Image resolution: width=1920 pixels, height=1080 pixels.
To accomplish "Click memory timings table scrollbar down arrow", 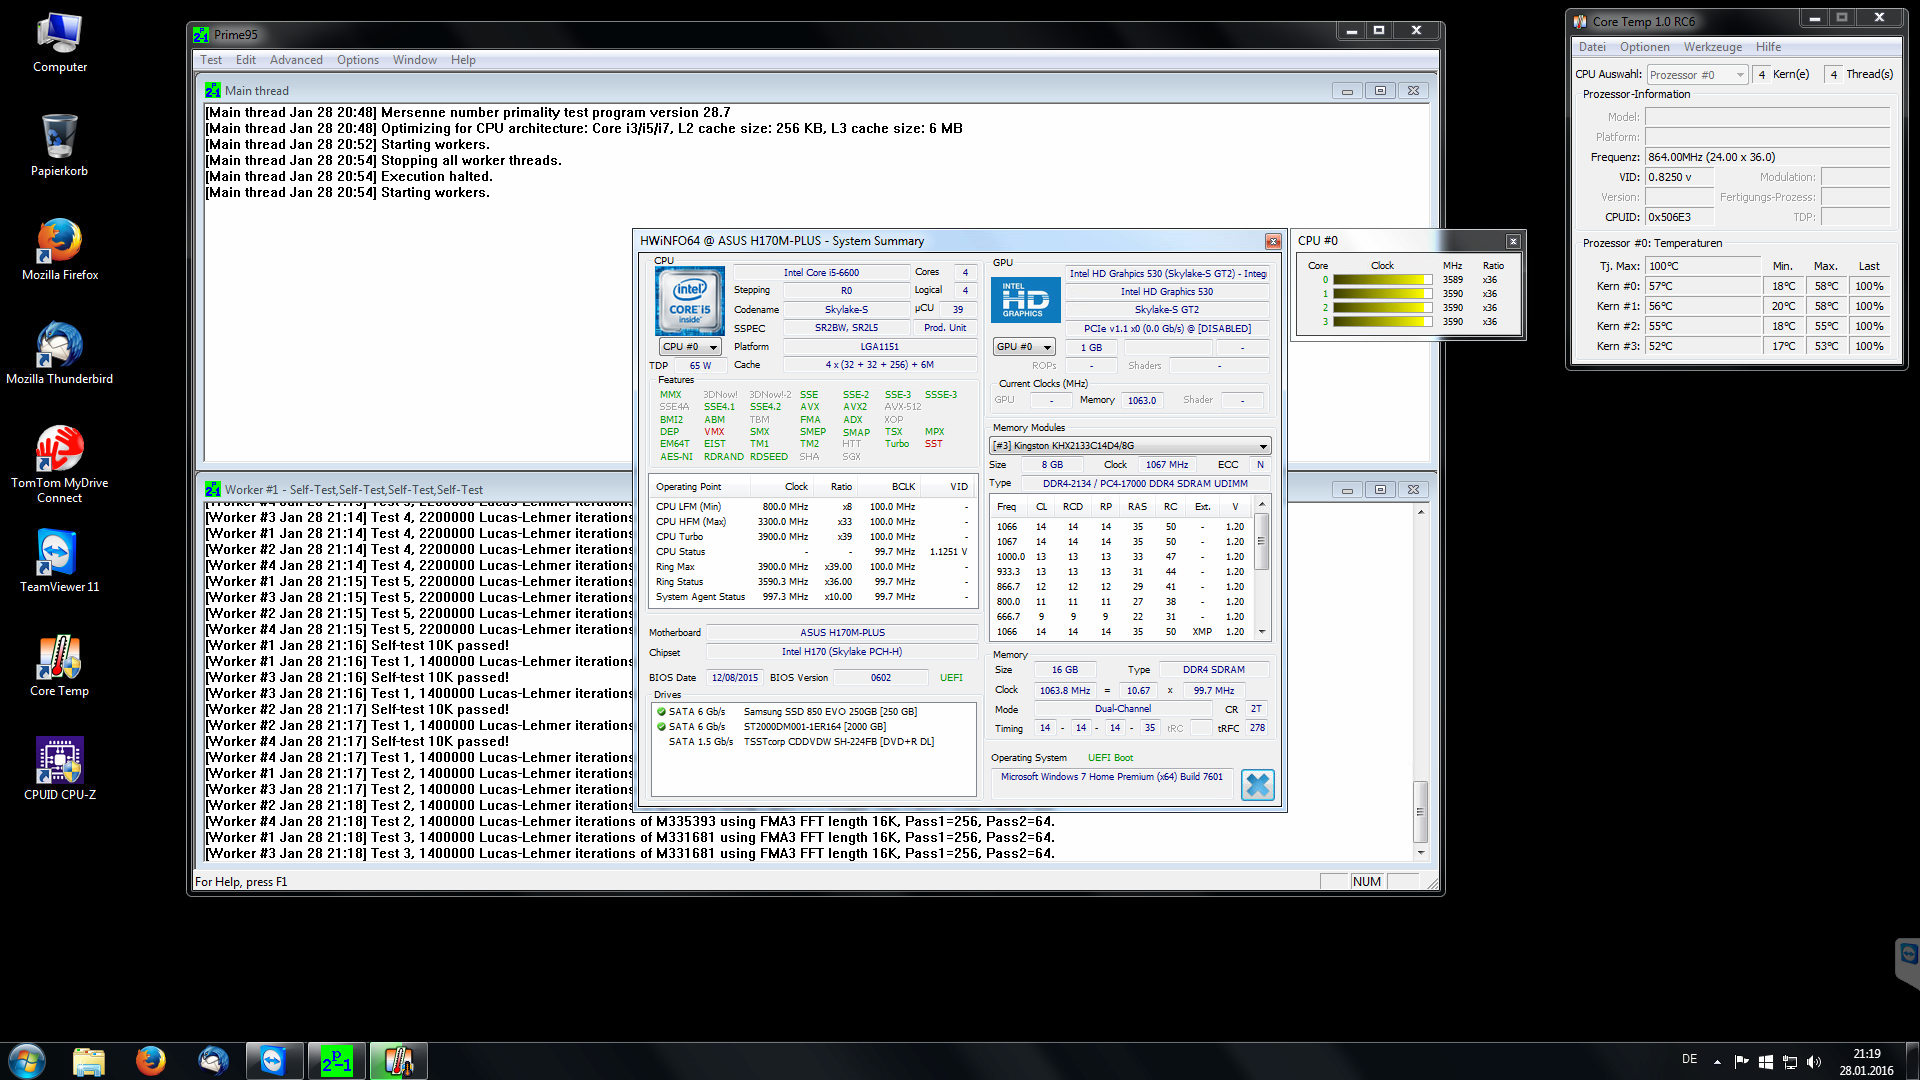I will coord(1262,632).
